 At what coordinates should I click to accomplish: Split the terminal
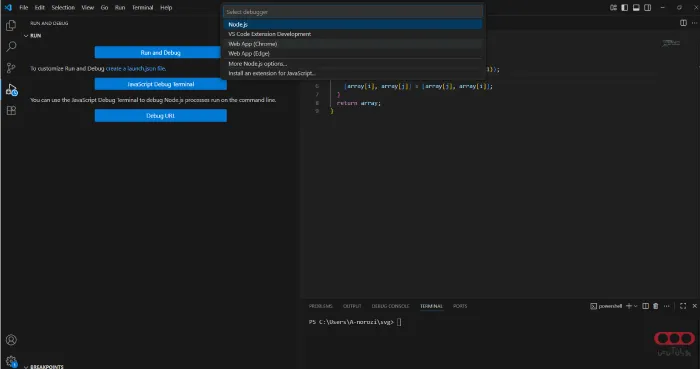coord(646,306)
